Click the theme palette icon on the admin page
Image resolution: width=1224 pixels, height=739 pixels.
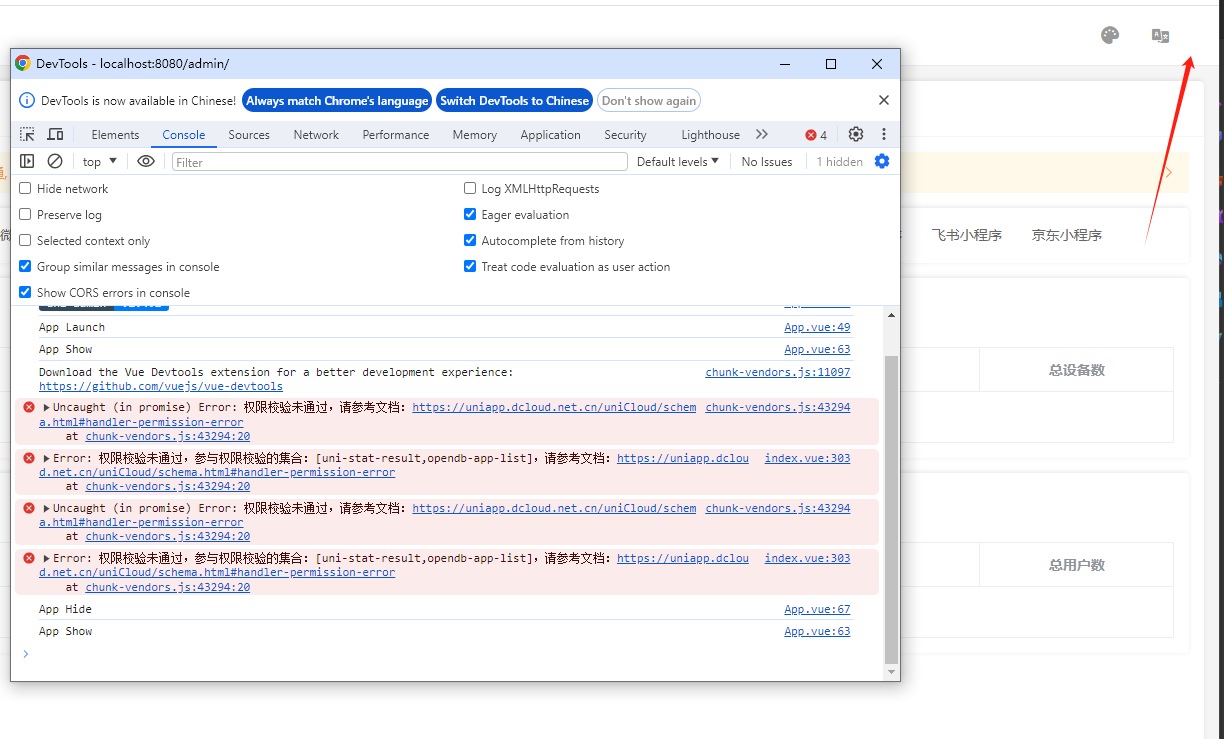[1110, 36]
